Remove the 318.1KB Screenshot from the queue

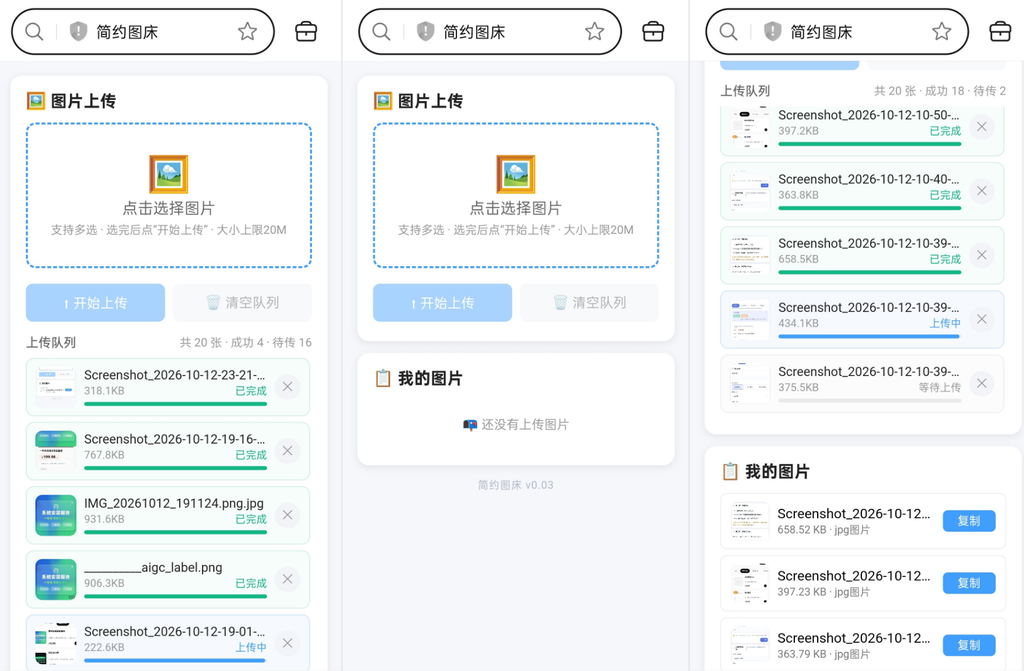(x=287, y=387)
